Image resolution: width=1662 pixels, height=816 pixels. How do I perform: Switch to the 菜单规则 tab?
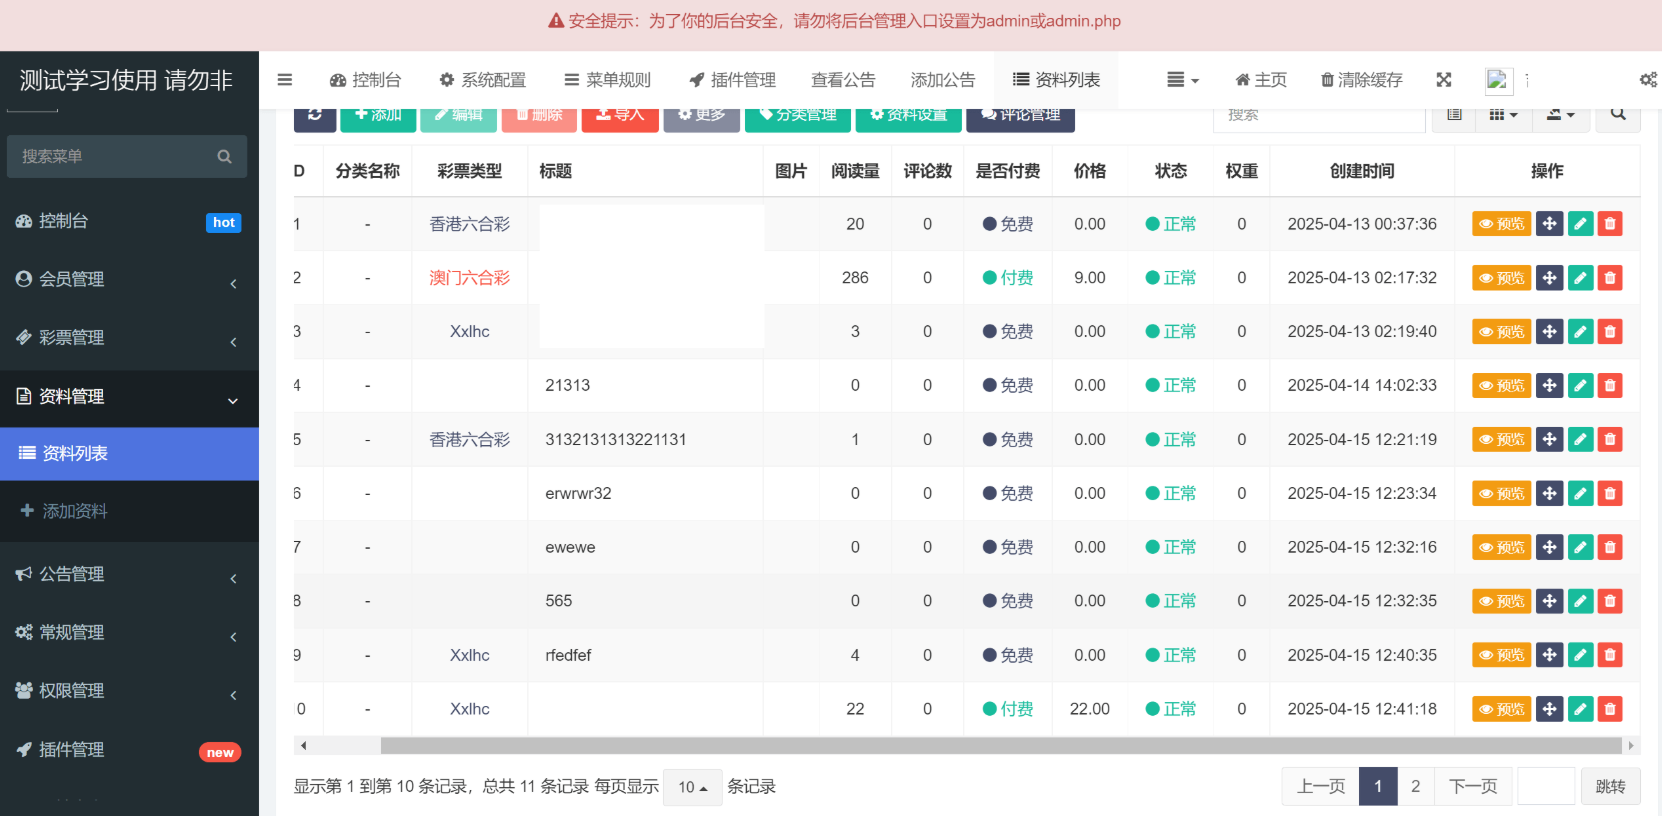(607, 80)
